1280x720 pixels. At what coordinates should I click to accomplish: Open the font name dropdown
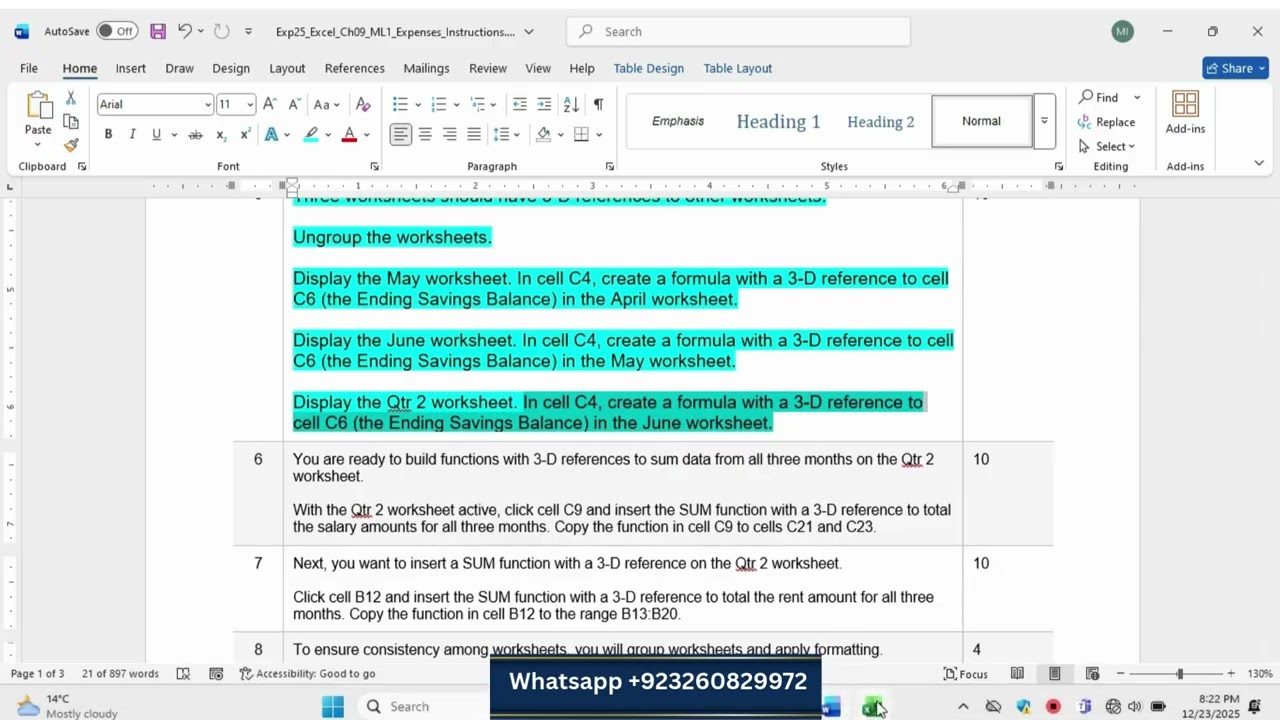208,104
